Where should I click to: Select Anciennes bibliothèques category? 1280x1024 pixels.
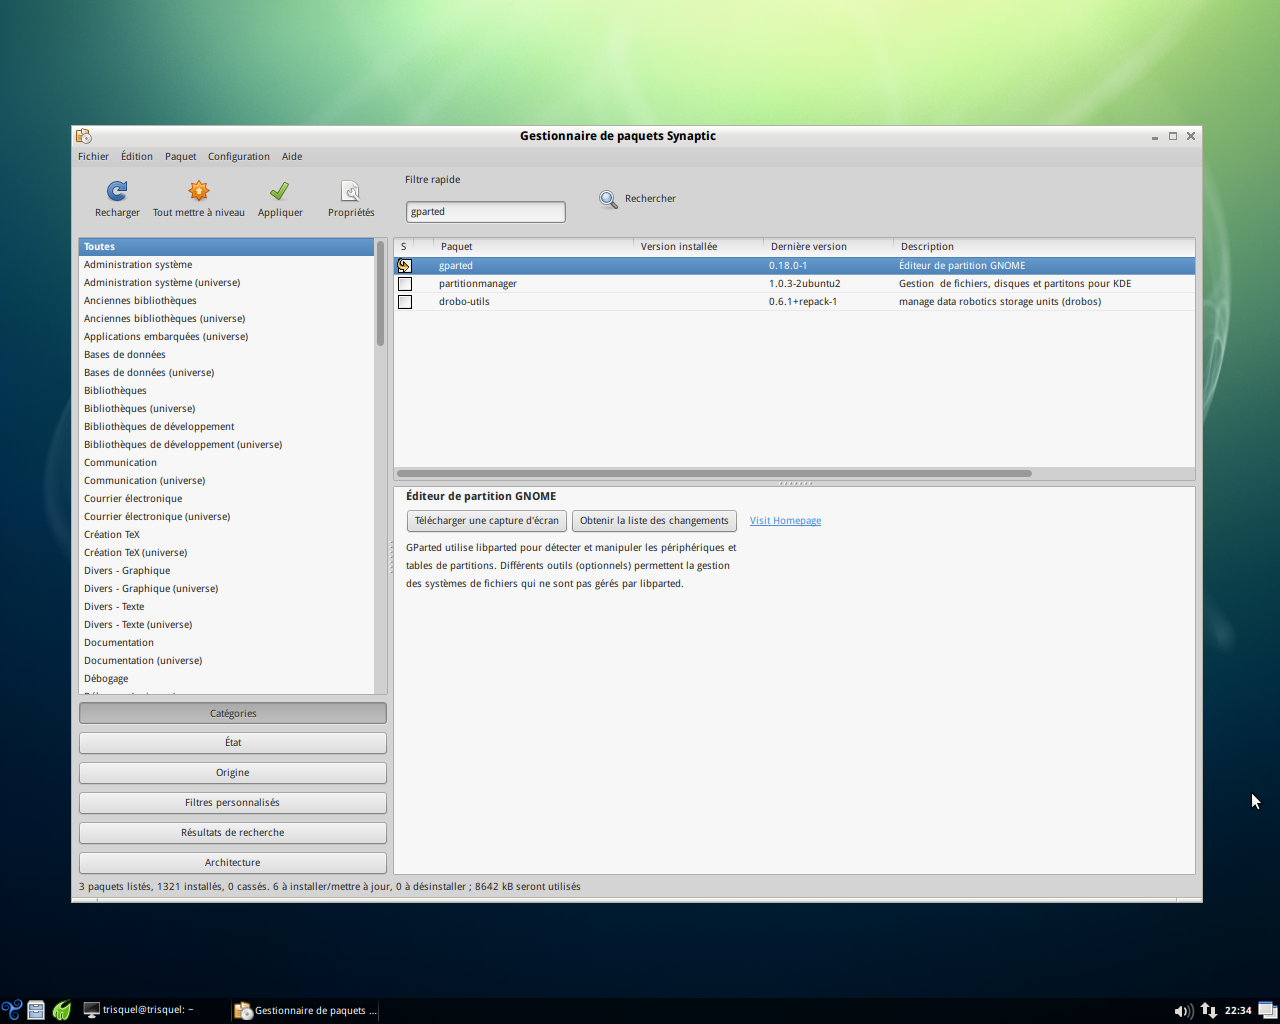226,301
